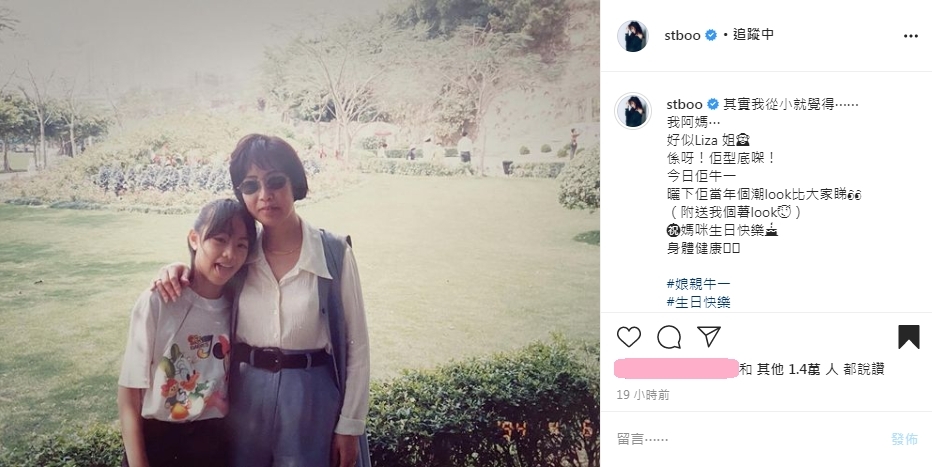Open the three-dot more options menu
Image resolution: width=932 pixels, height=467 pixels.
911,36
